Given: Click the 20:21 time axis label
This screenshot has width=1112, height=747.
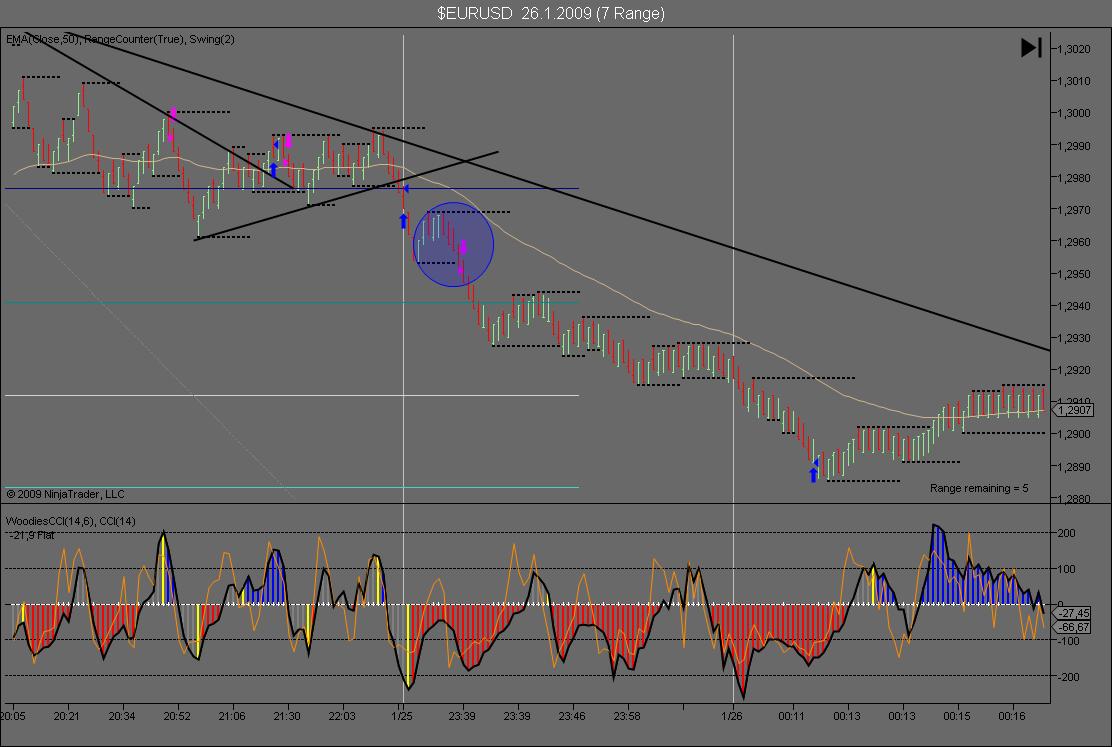Looking at the screenshot, I should [67, 716].
